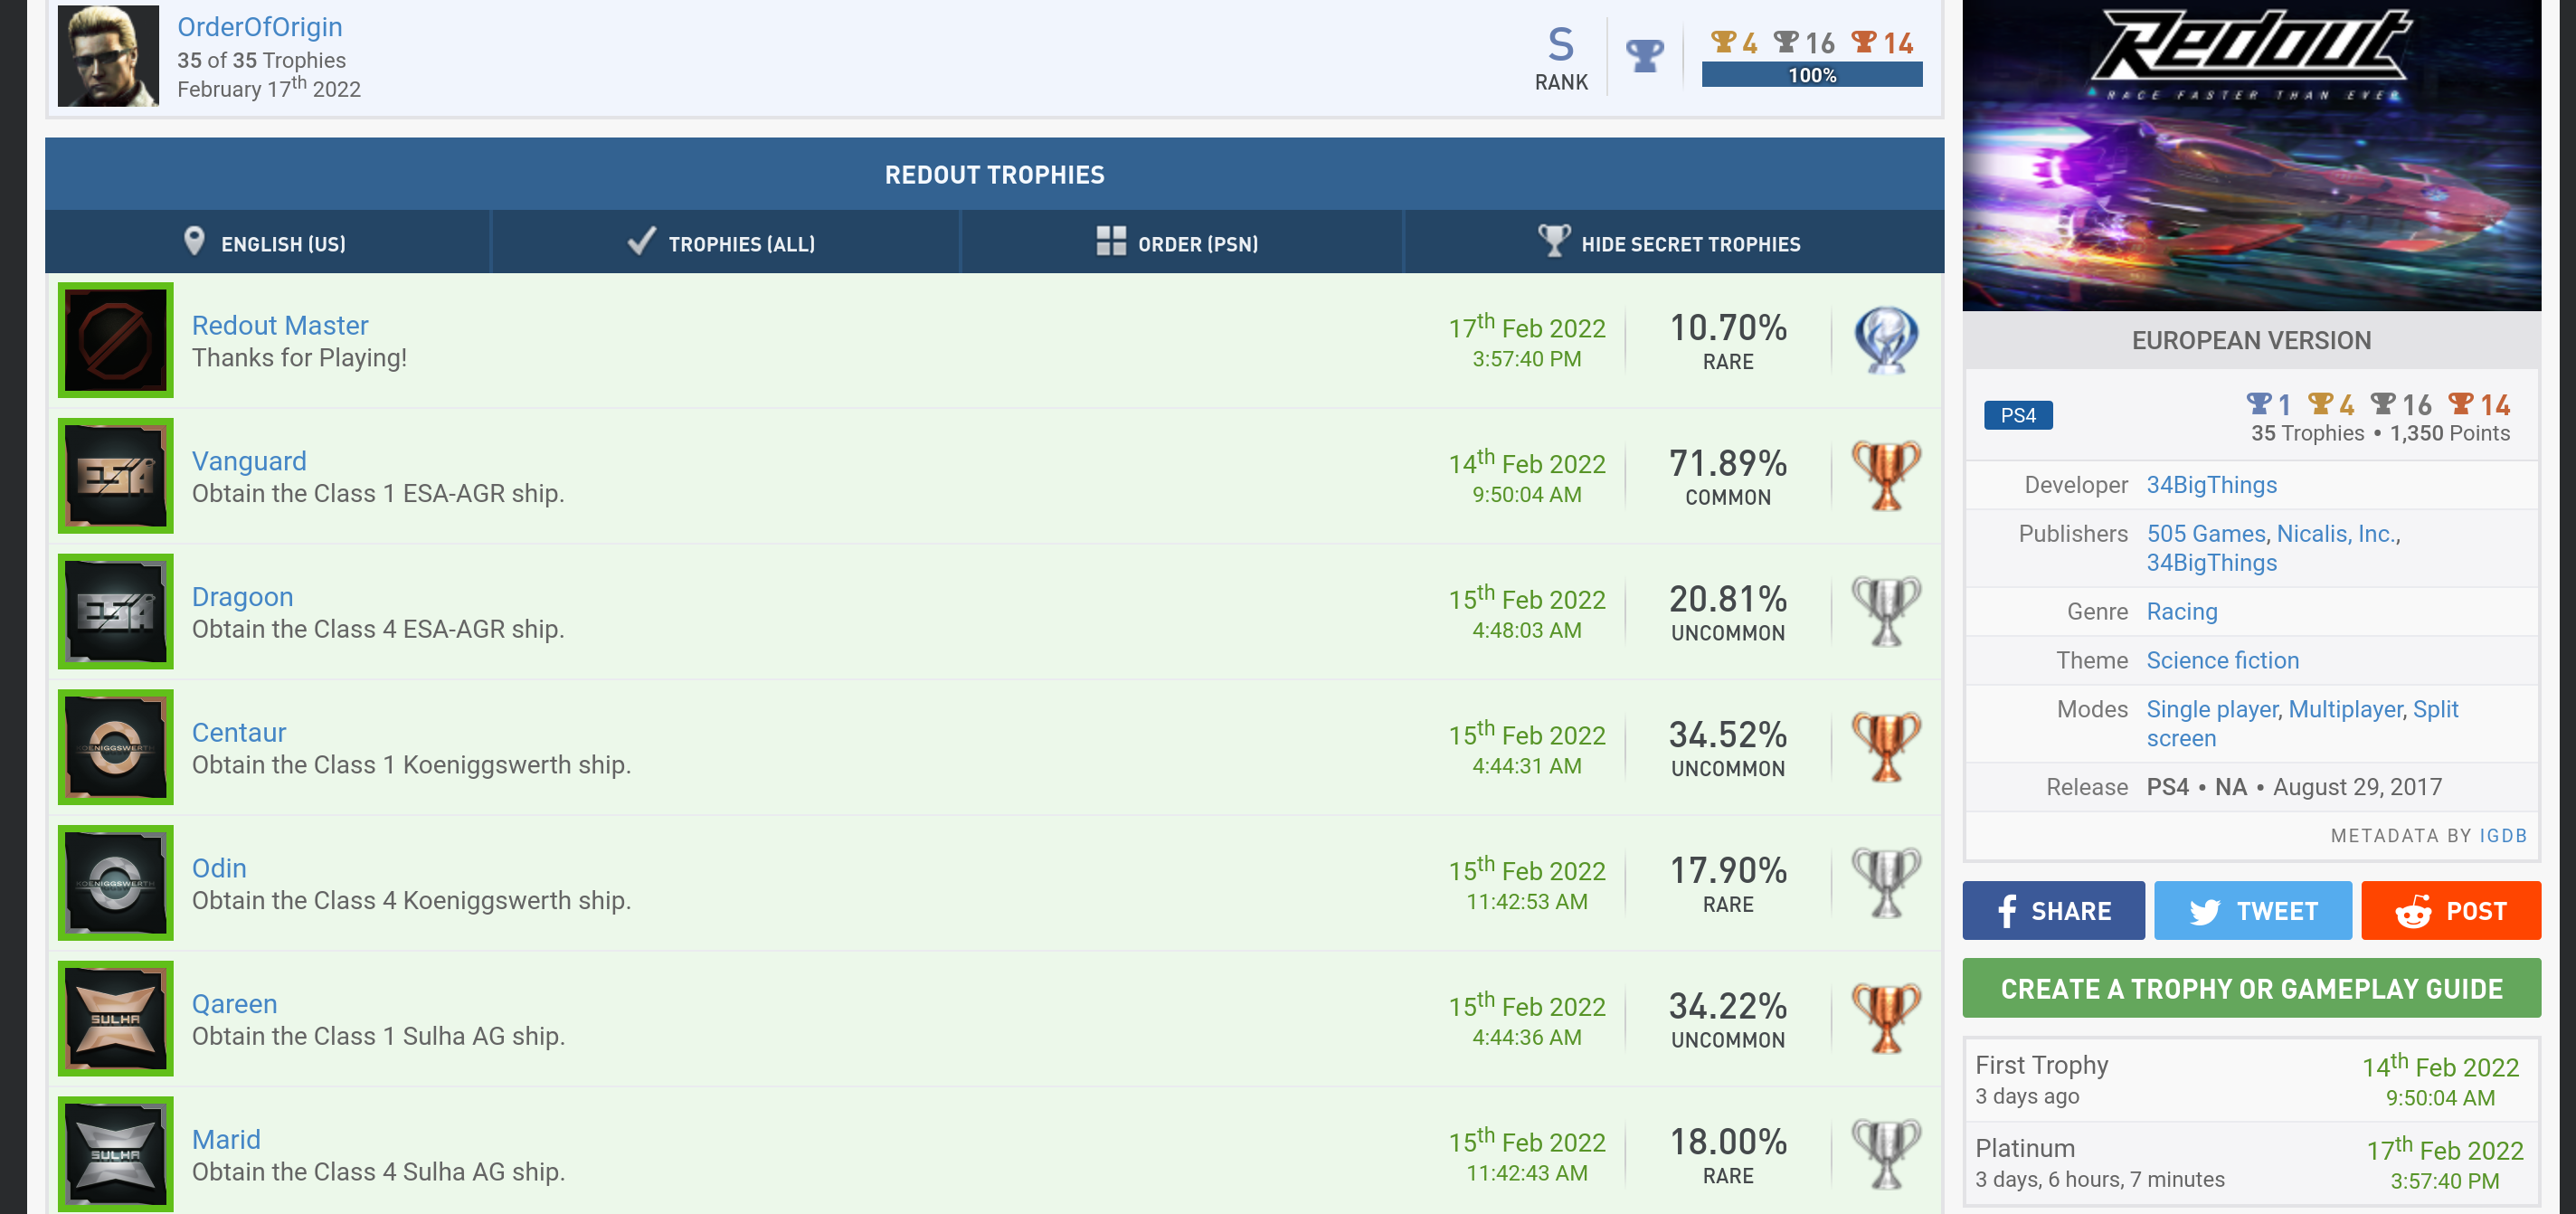The height and width of the screenshot is (1214, 2576).
Task: Click the REDOUT TROPHIES header
Action: pos(994,175)
